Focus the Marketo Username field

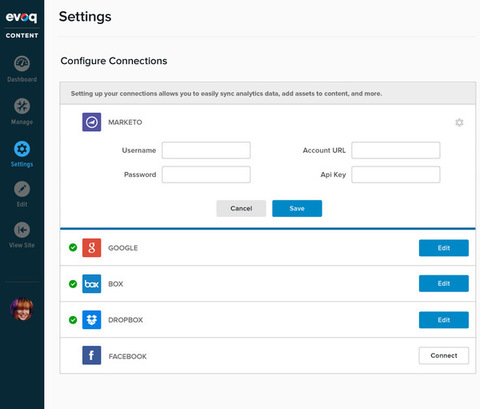tap(206, 150)
